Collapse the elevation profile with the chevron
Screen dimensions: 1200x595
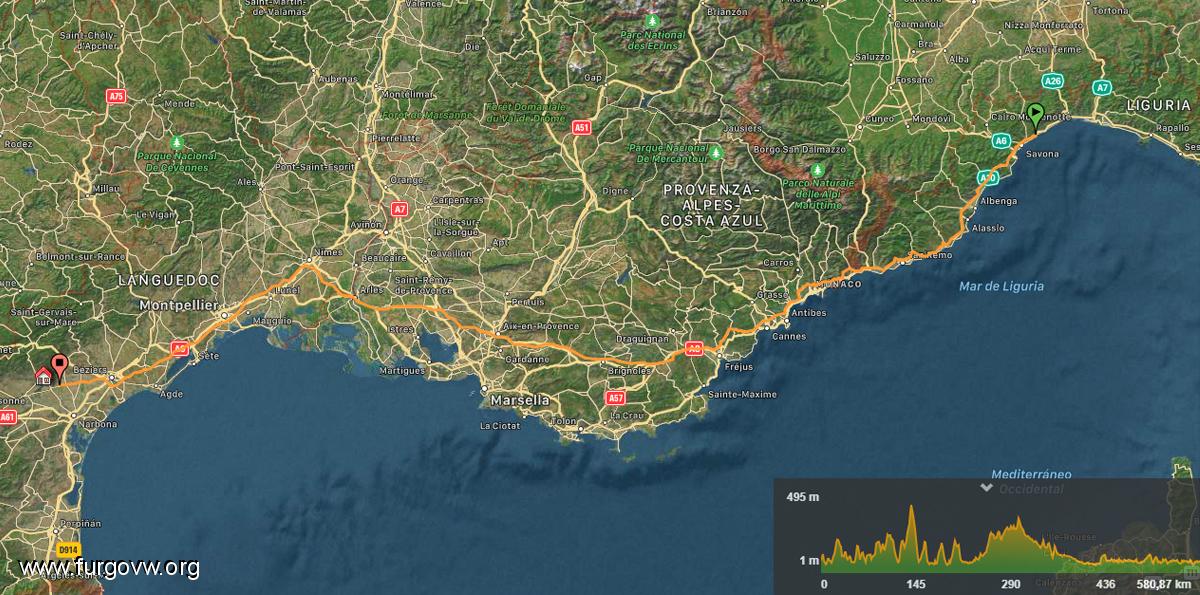tap(986, 488)
